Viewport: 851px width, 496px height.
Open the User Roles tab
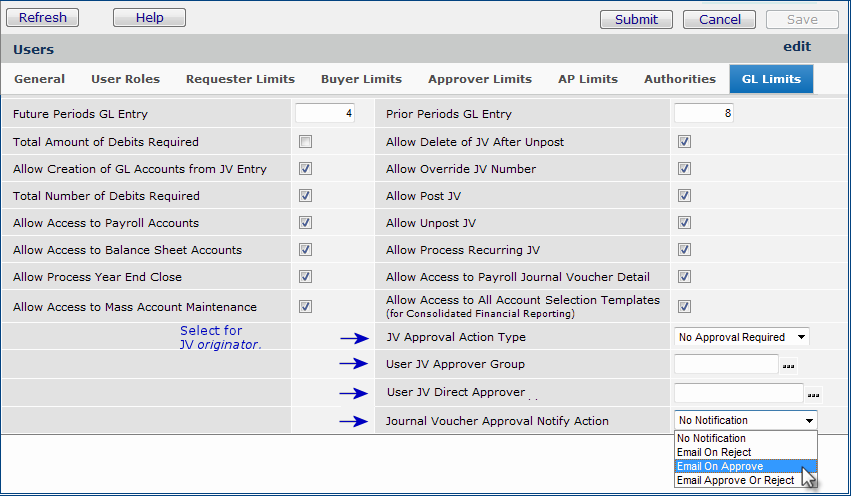pos(125,79)
